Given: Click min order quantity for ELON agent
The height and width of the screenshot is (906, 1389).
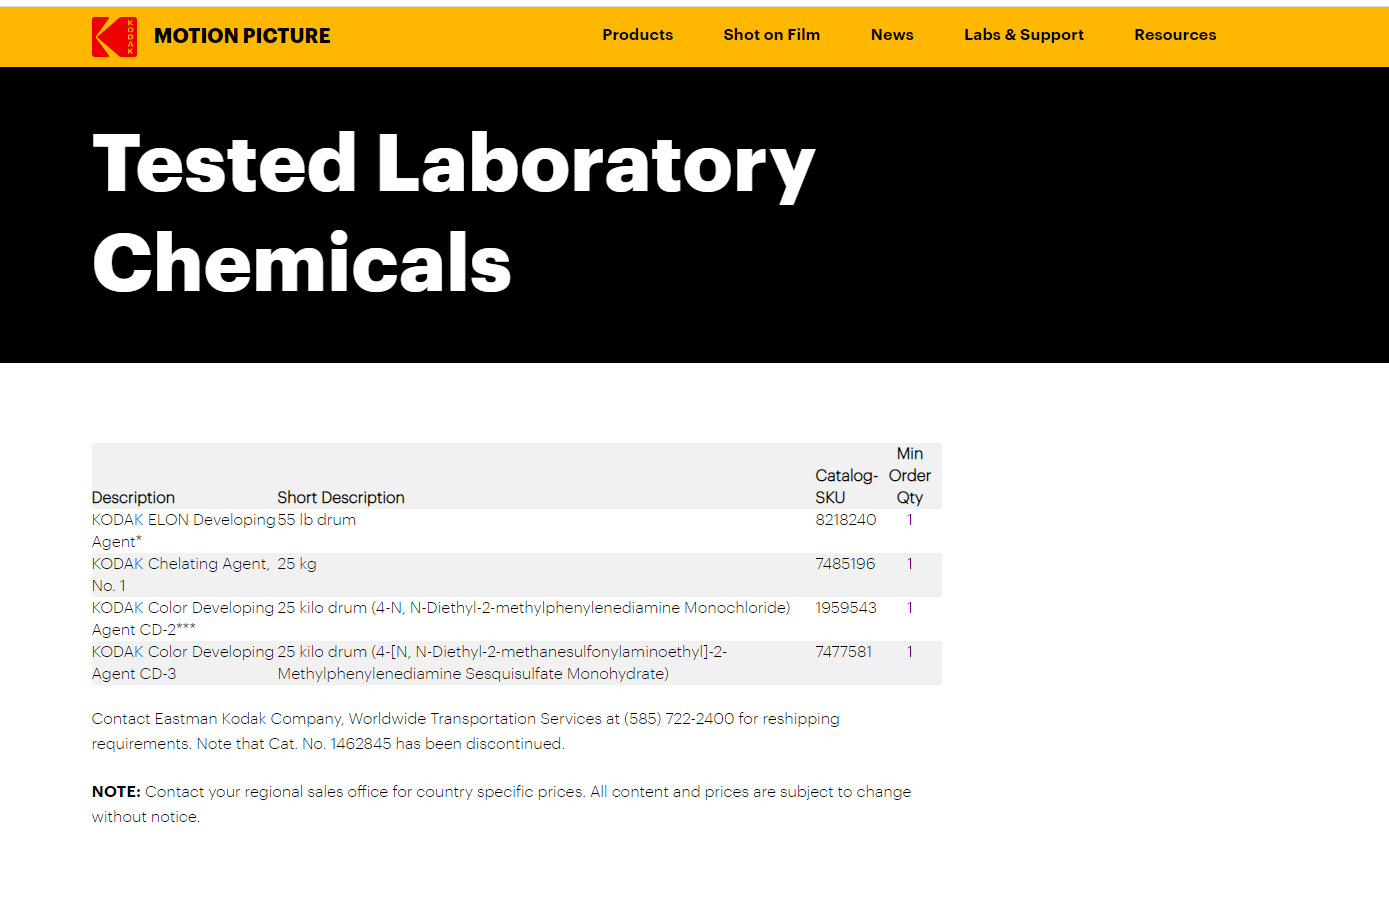Looking at the screenshot, I should tap(910, 520).
